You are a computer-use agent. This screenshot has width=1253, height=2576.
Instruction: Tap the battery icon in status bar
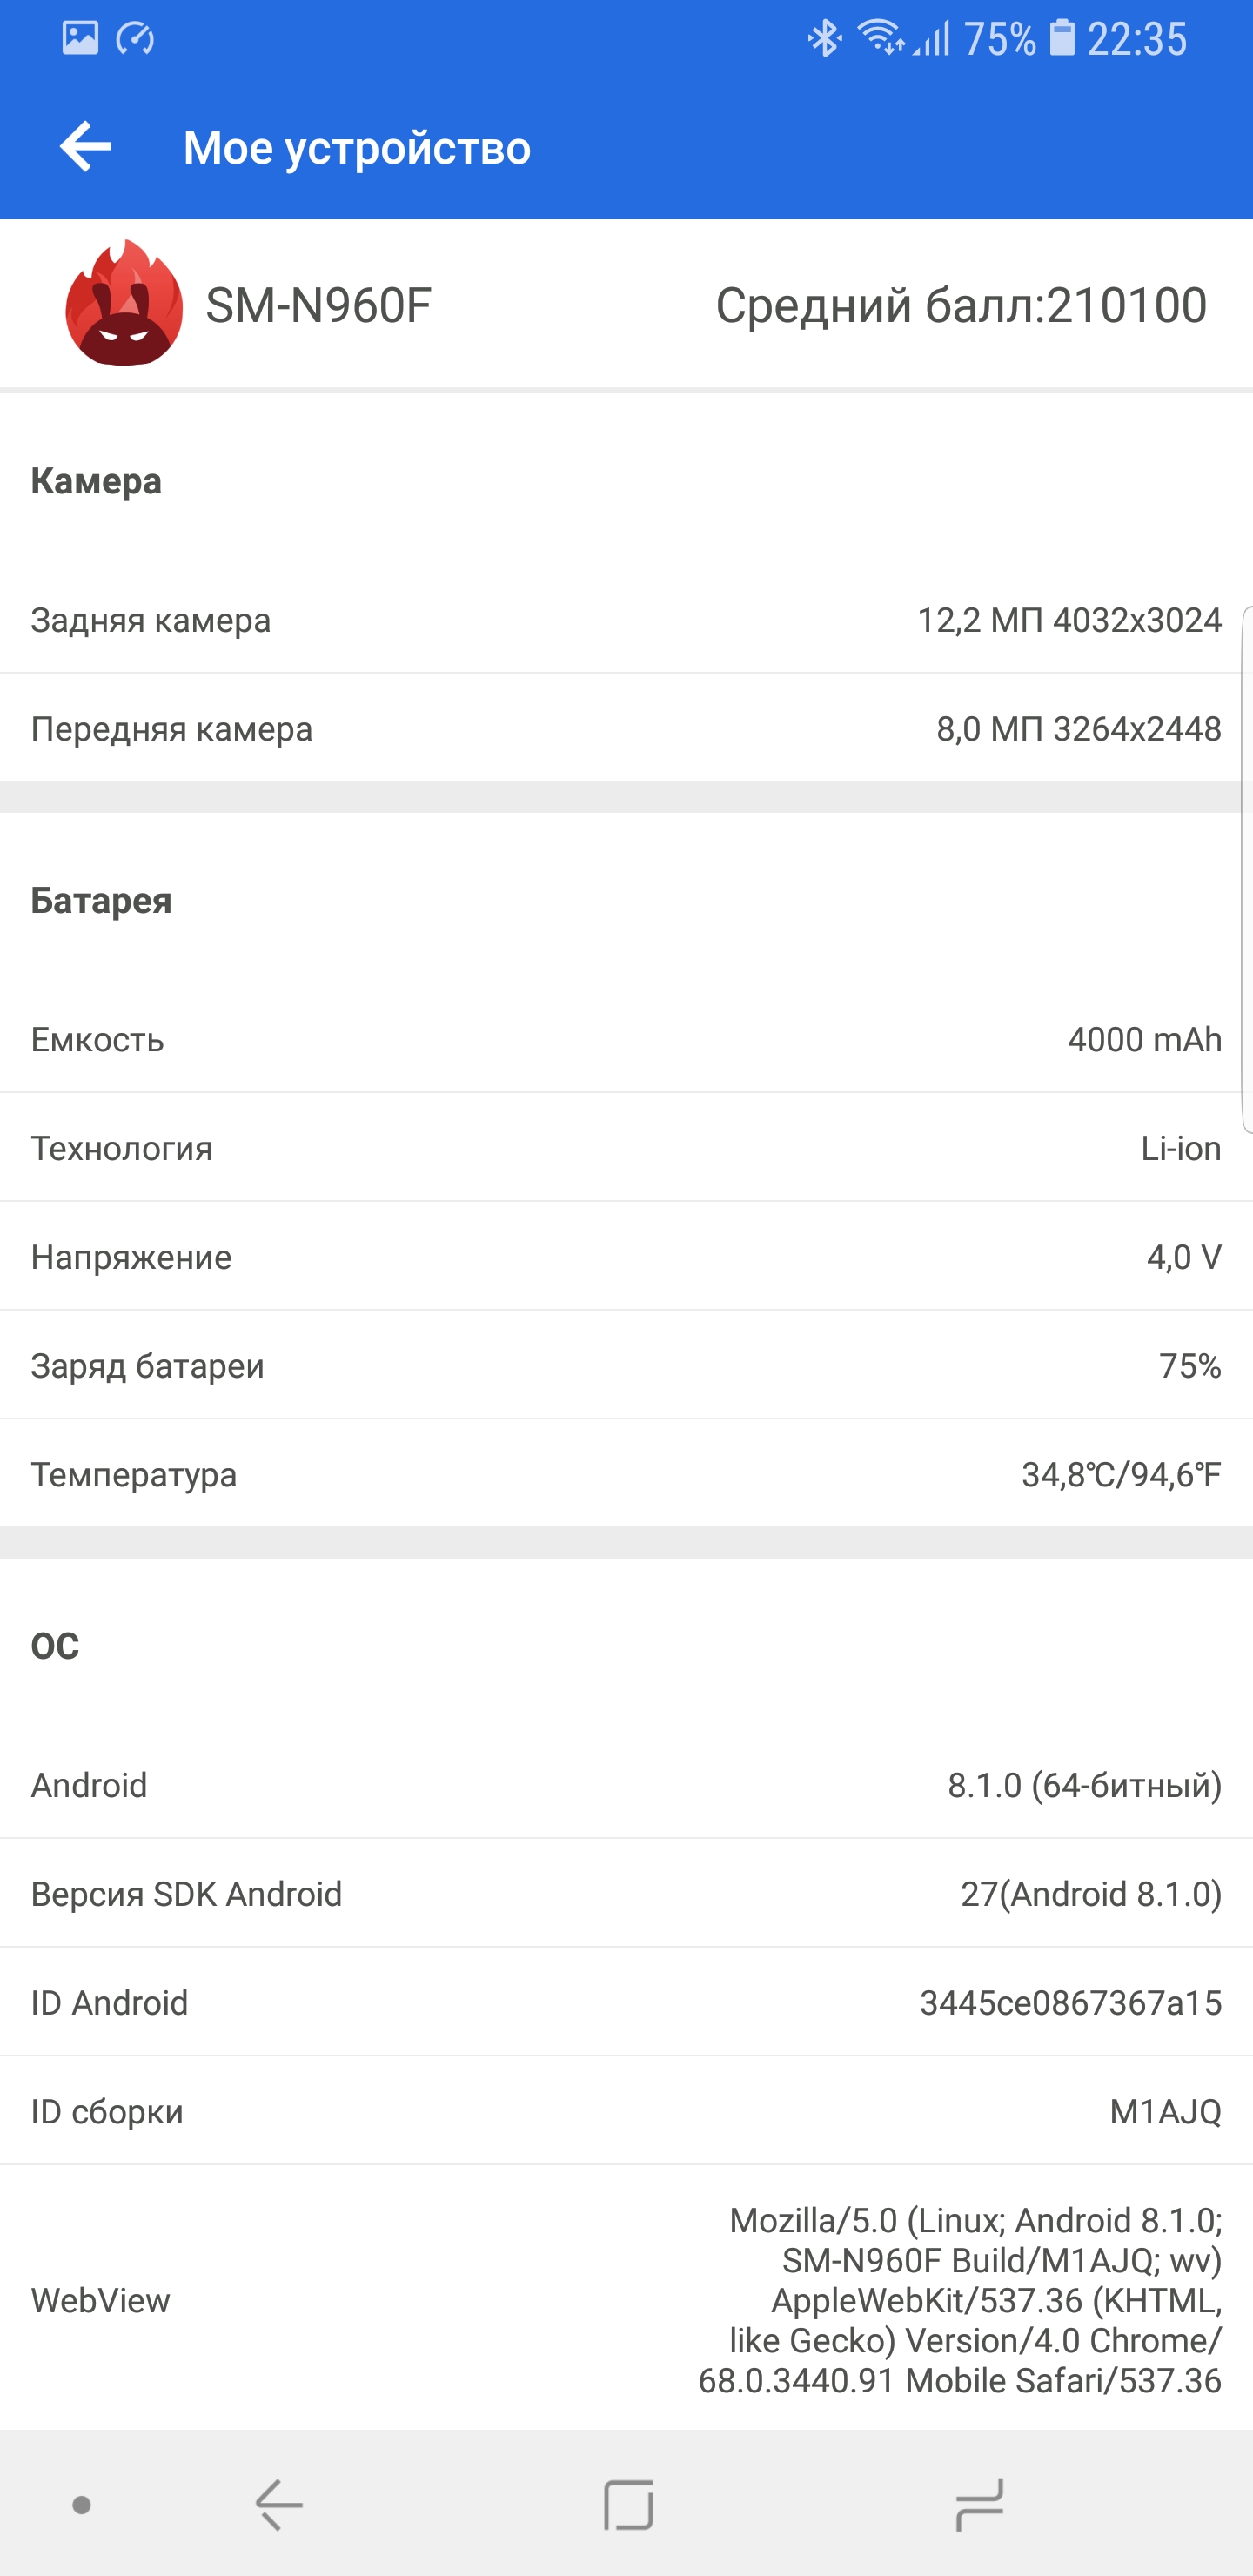pos(1061,39)
